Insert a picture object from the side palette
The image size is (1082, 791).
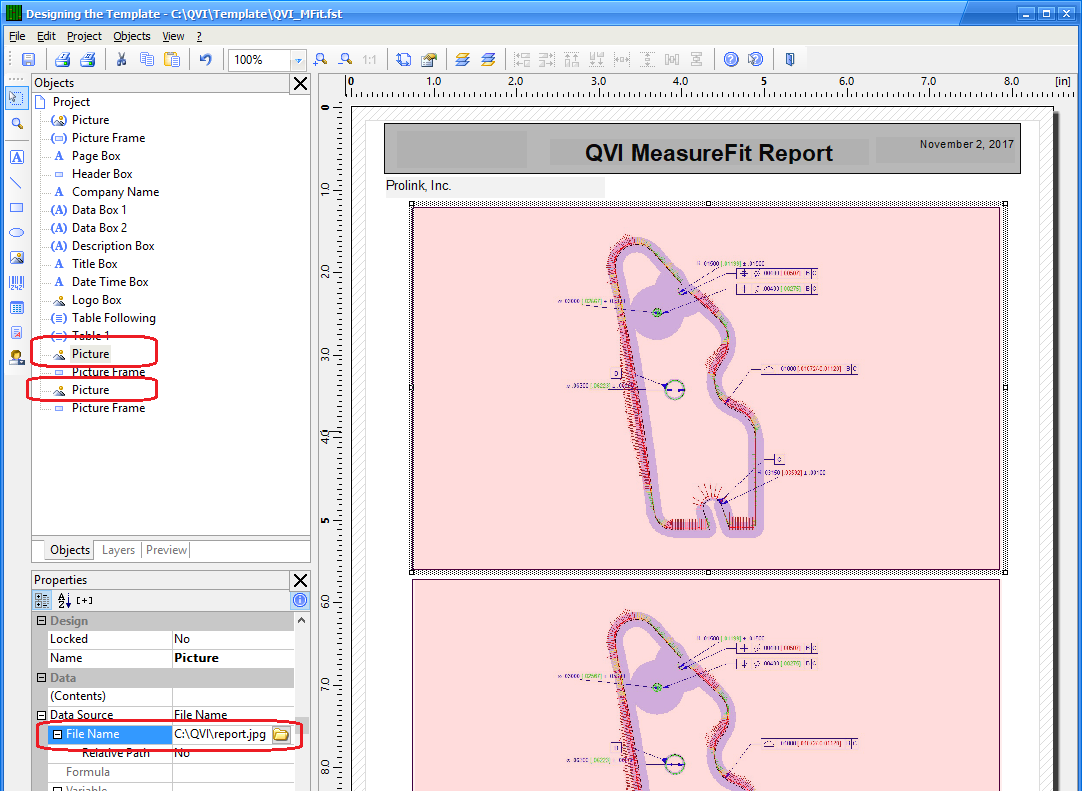coord(17,258)
